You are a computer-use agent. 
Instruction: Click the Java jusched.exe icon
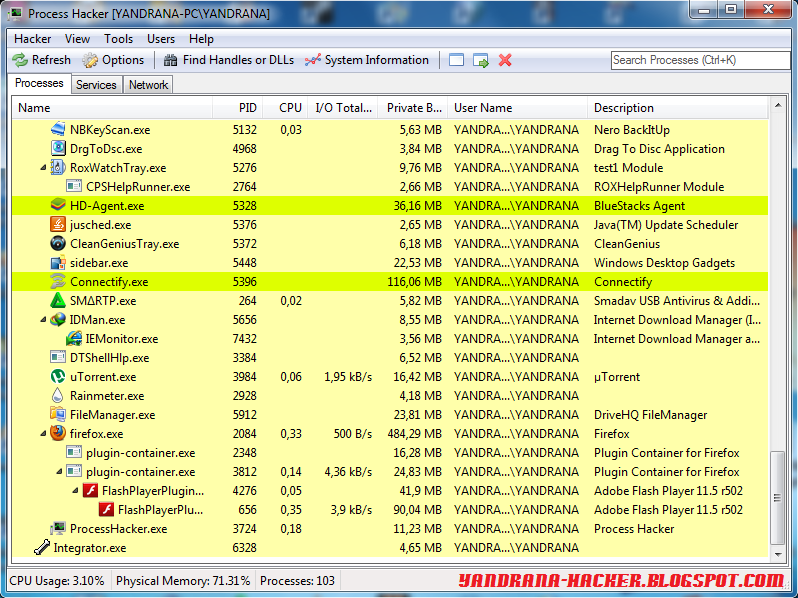[58, 224]
